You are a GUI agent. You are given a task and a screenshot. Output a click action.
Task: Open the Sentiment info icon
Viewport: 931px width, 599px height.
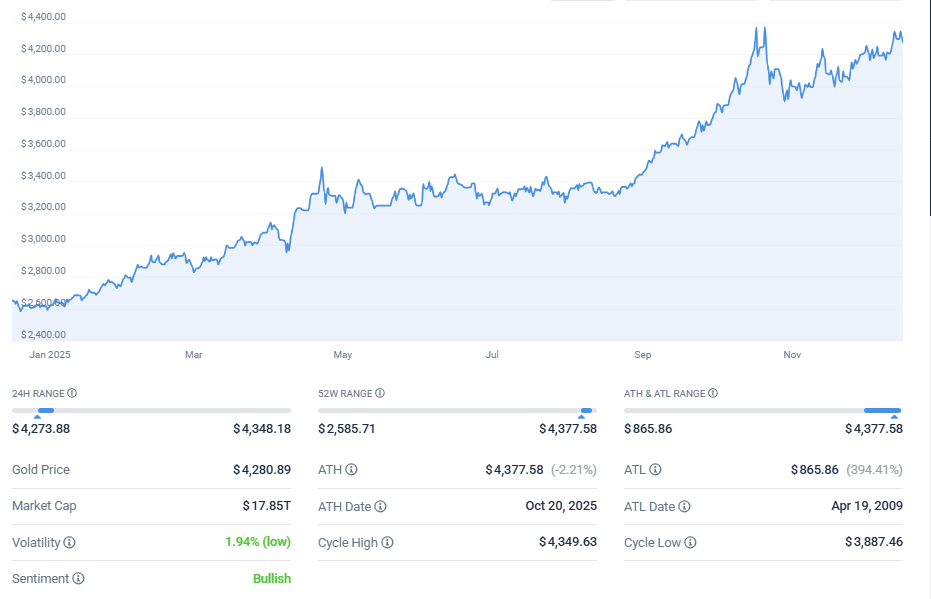pyautogui.click(x=79, y=578)
